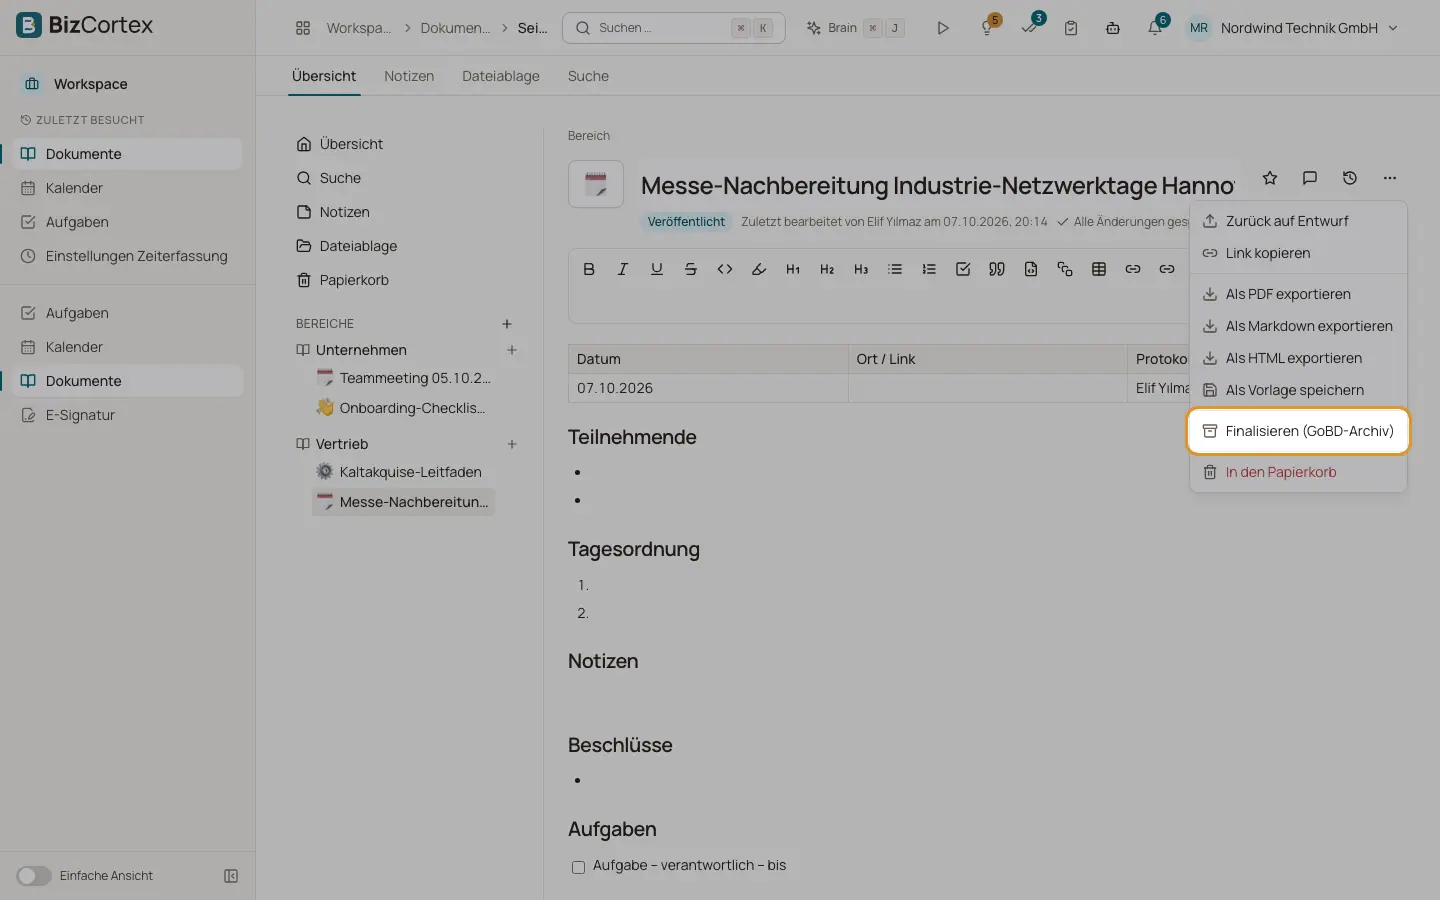Open the bot assistant icon

(1113, 28)
